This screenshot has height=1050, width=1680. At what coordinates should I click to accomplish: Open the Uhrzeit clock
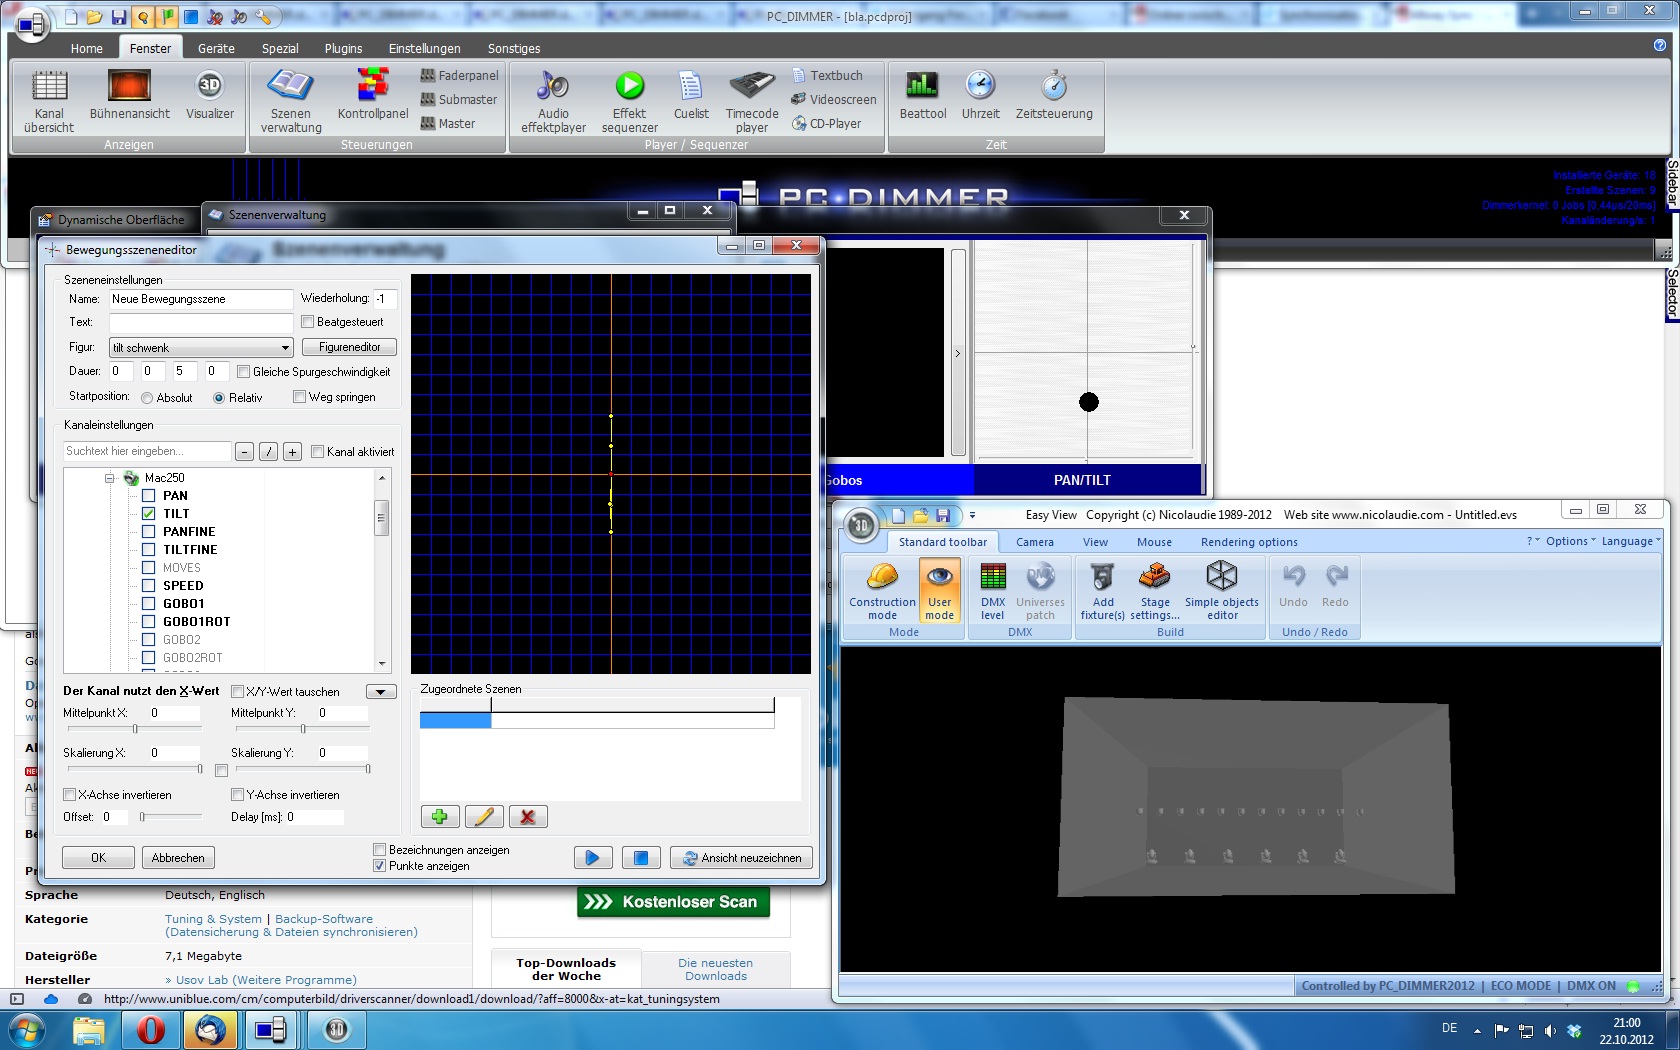pyautogui.click(x=980, y=95)
